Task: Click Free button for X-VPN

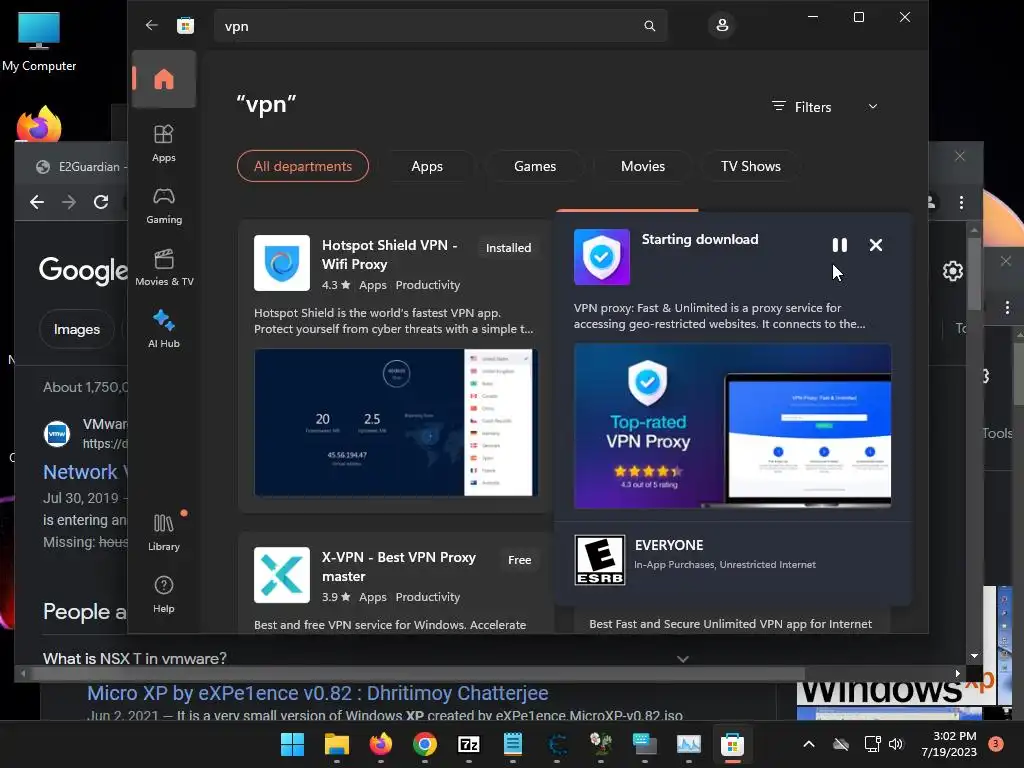Action: click(x=519, y=560)
